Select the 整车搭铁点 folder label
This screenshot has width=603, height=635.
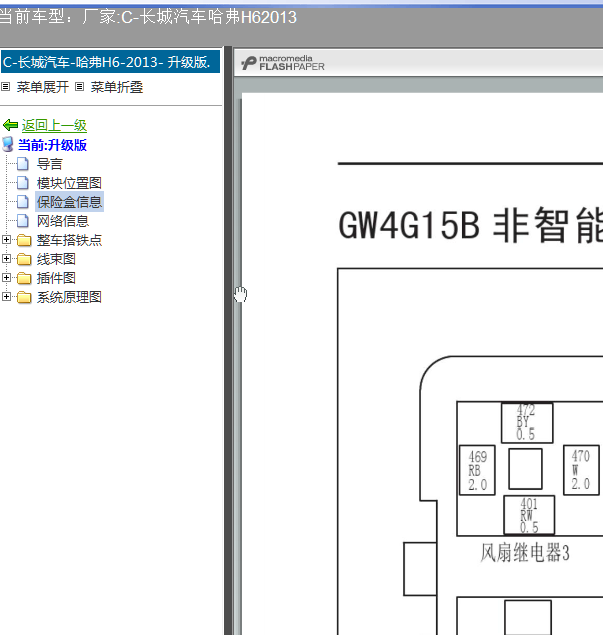coord(69,240)
